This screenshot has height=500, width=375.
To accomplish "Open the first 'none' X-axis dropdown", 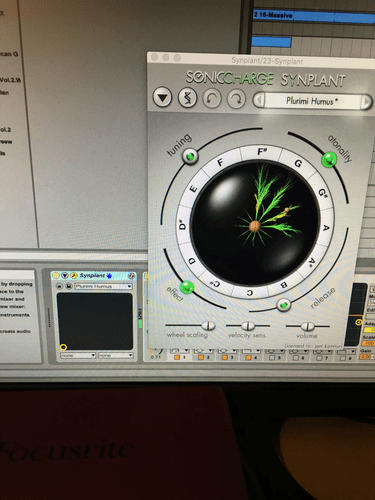I will (x=78, y=355).
